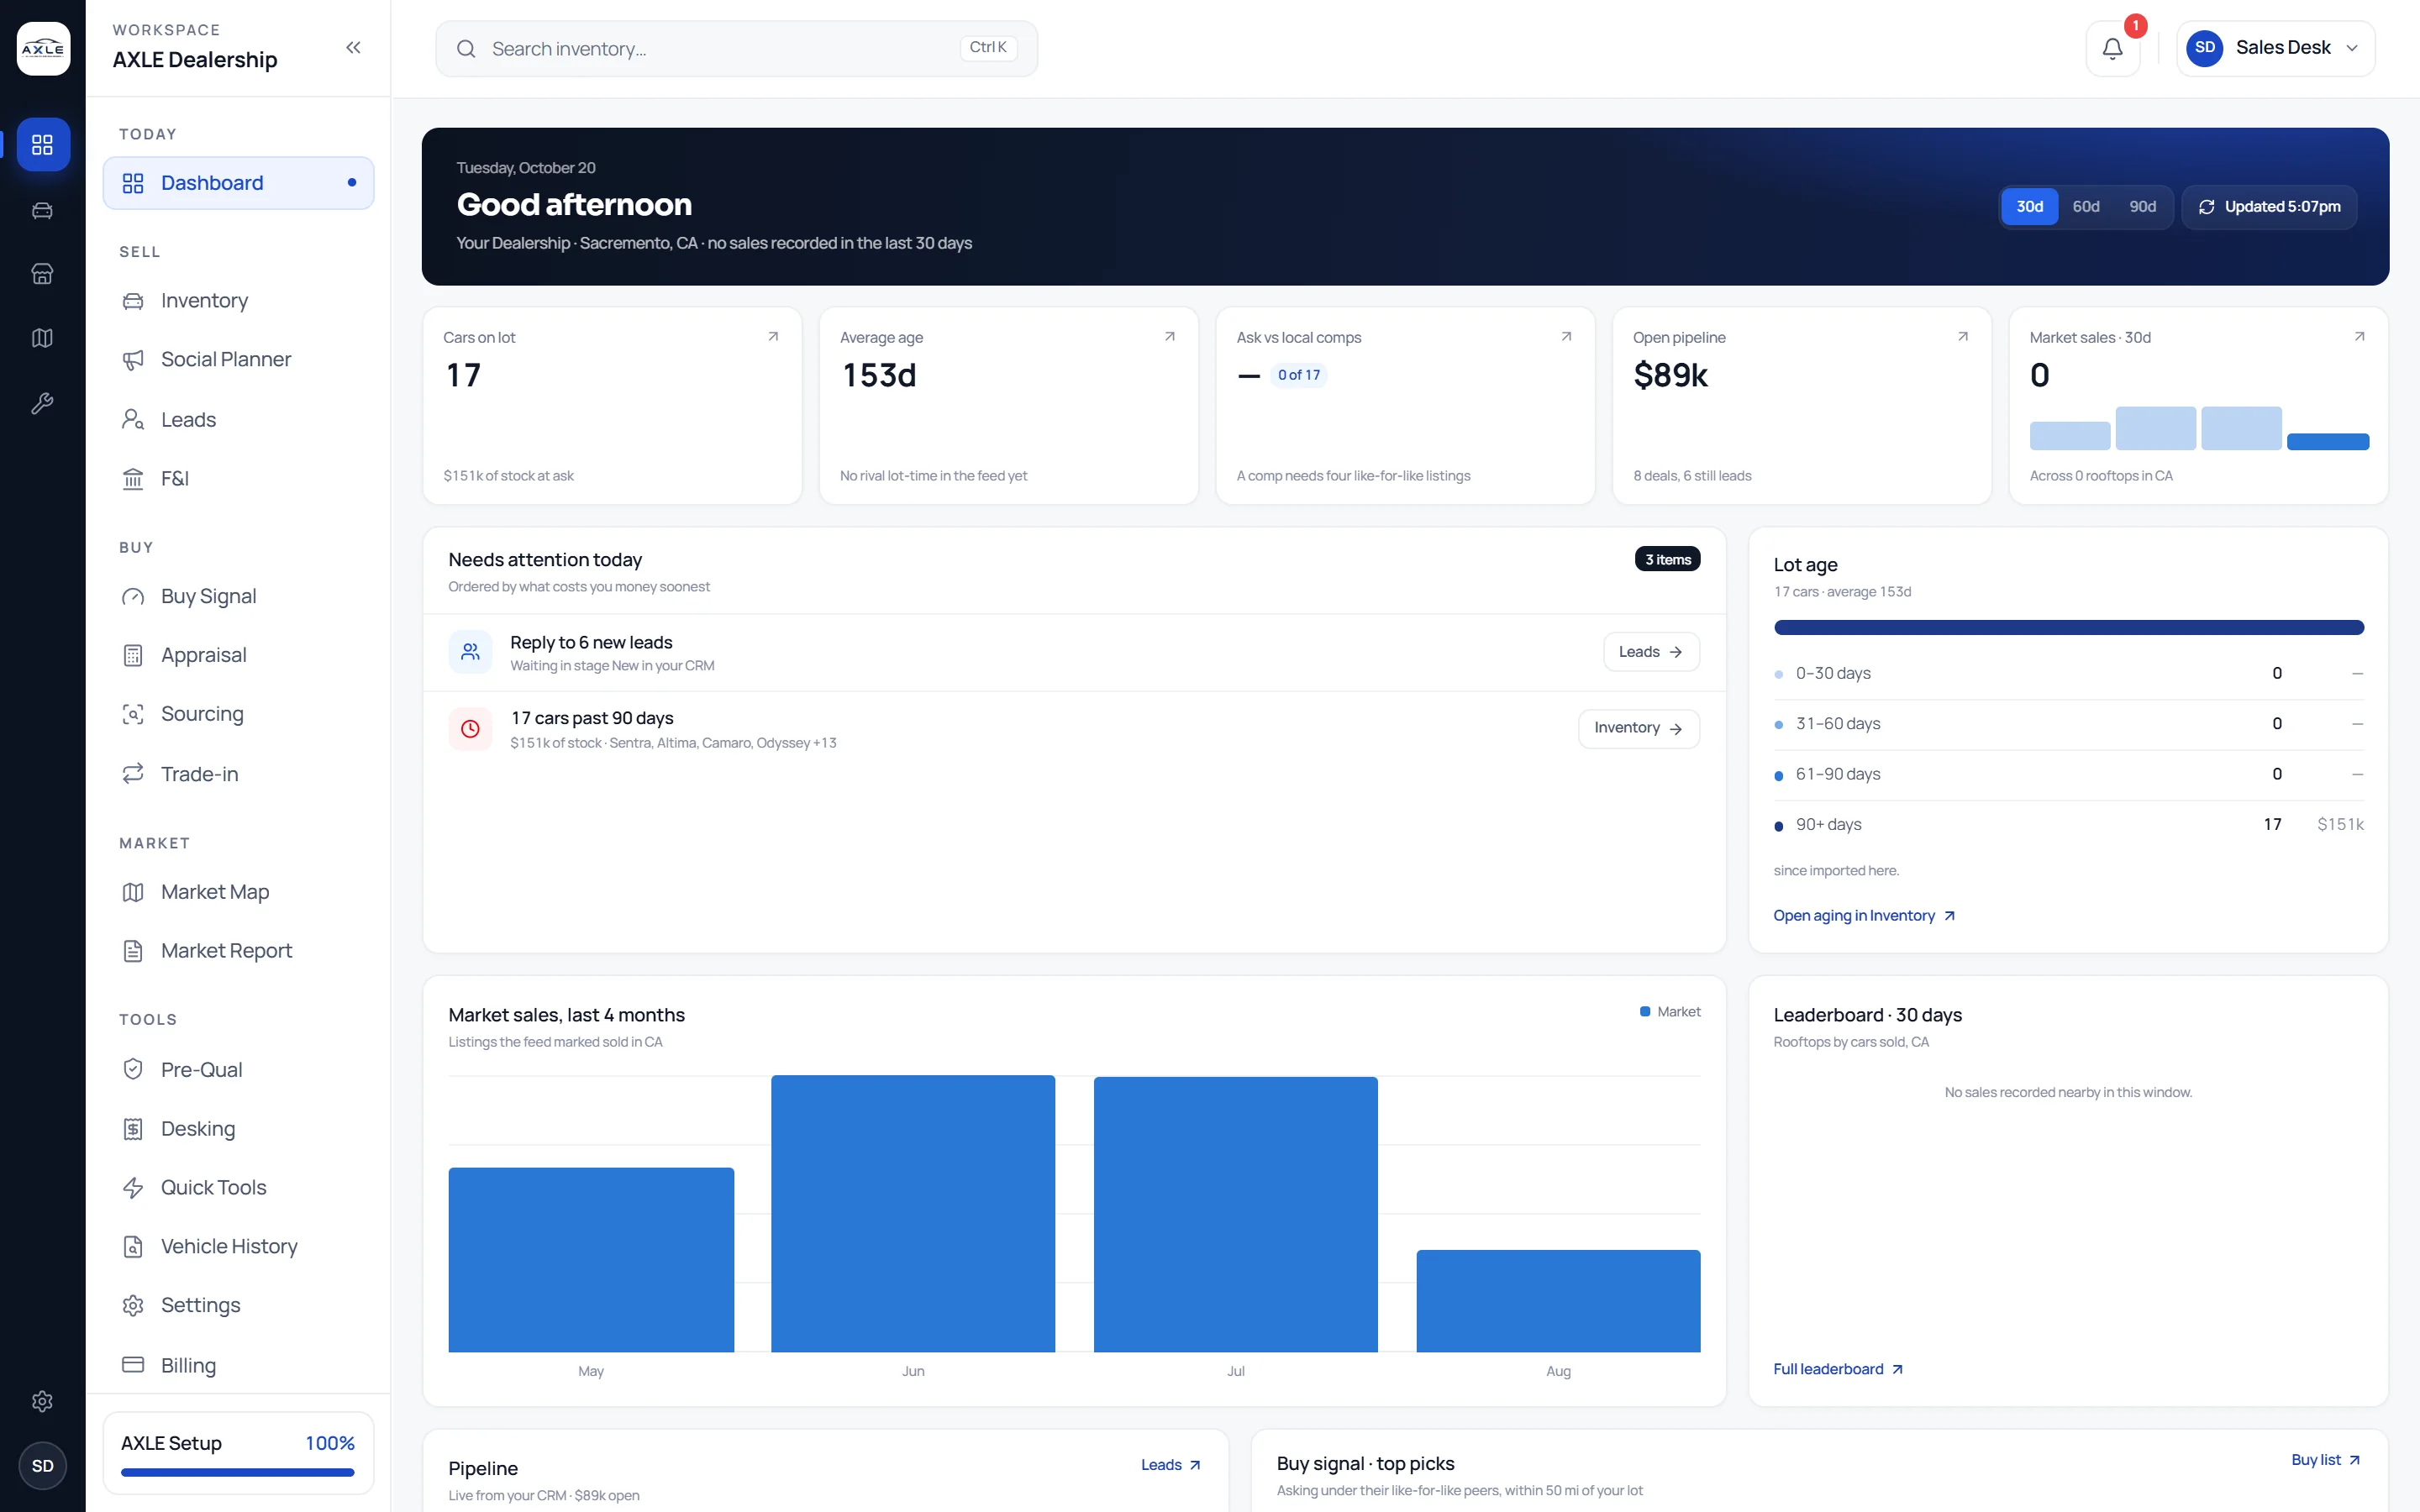Open Appraisal in sidebar
The width and height of the screenshot is (2420, 1512).
point(238,656)
